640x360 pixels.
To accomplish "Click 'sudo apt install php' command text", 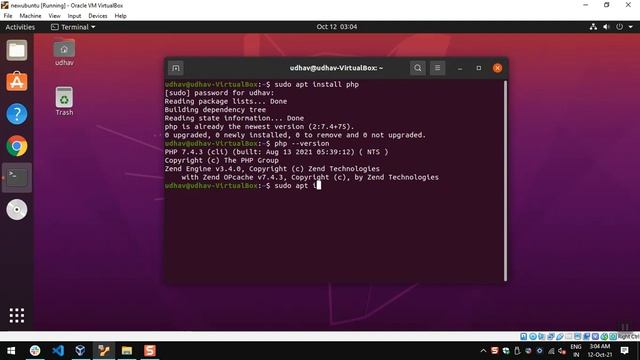I will (316, 84).
